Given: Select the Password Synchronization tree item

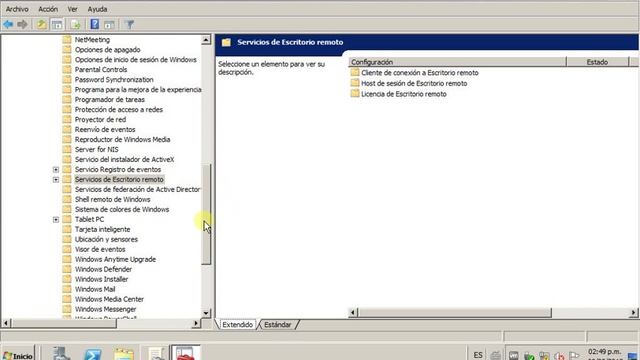Looking at the screenshot, I should [114, 80].
